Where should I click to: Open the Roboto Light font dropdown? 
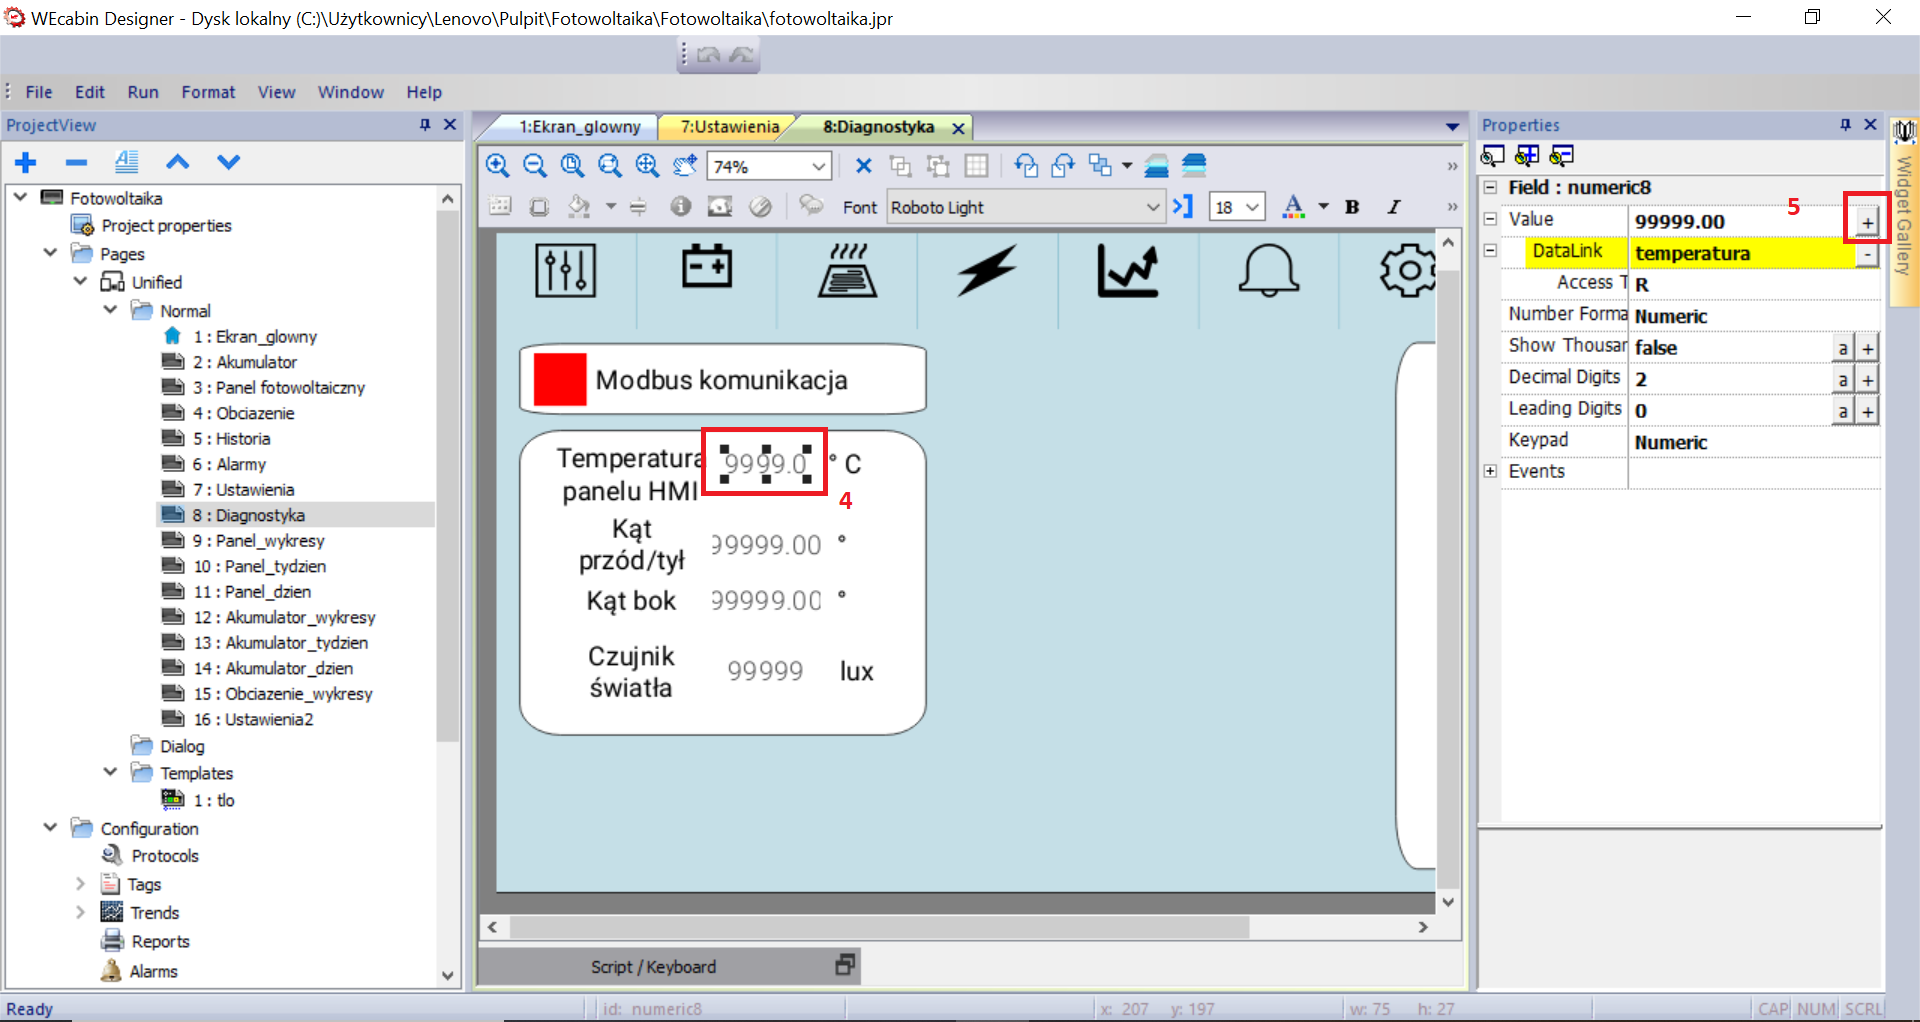tap(1152, 207)
